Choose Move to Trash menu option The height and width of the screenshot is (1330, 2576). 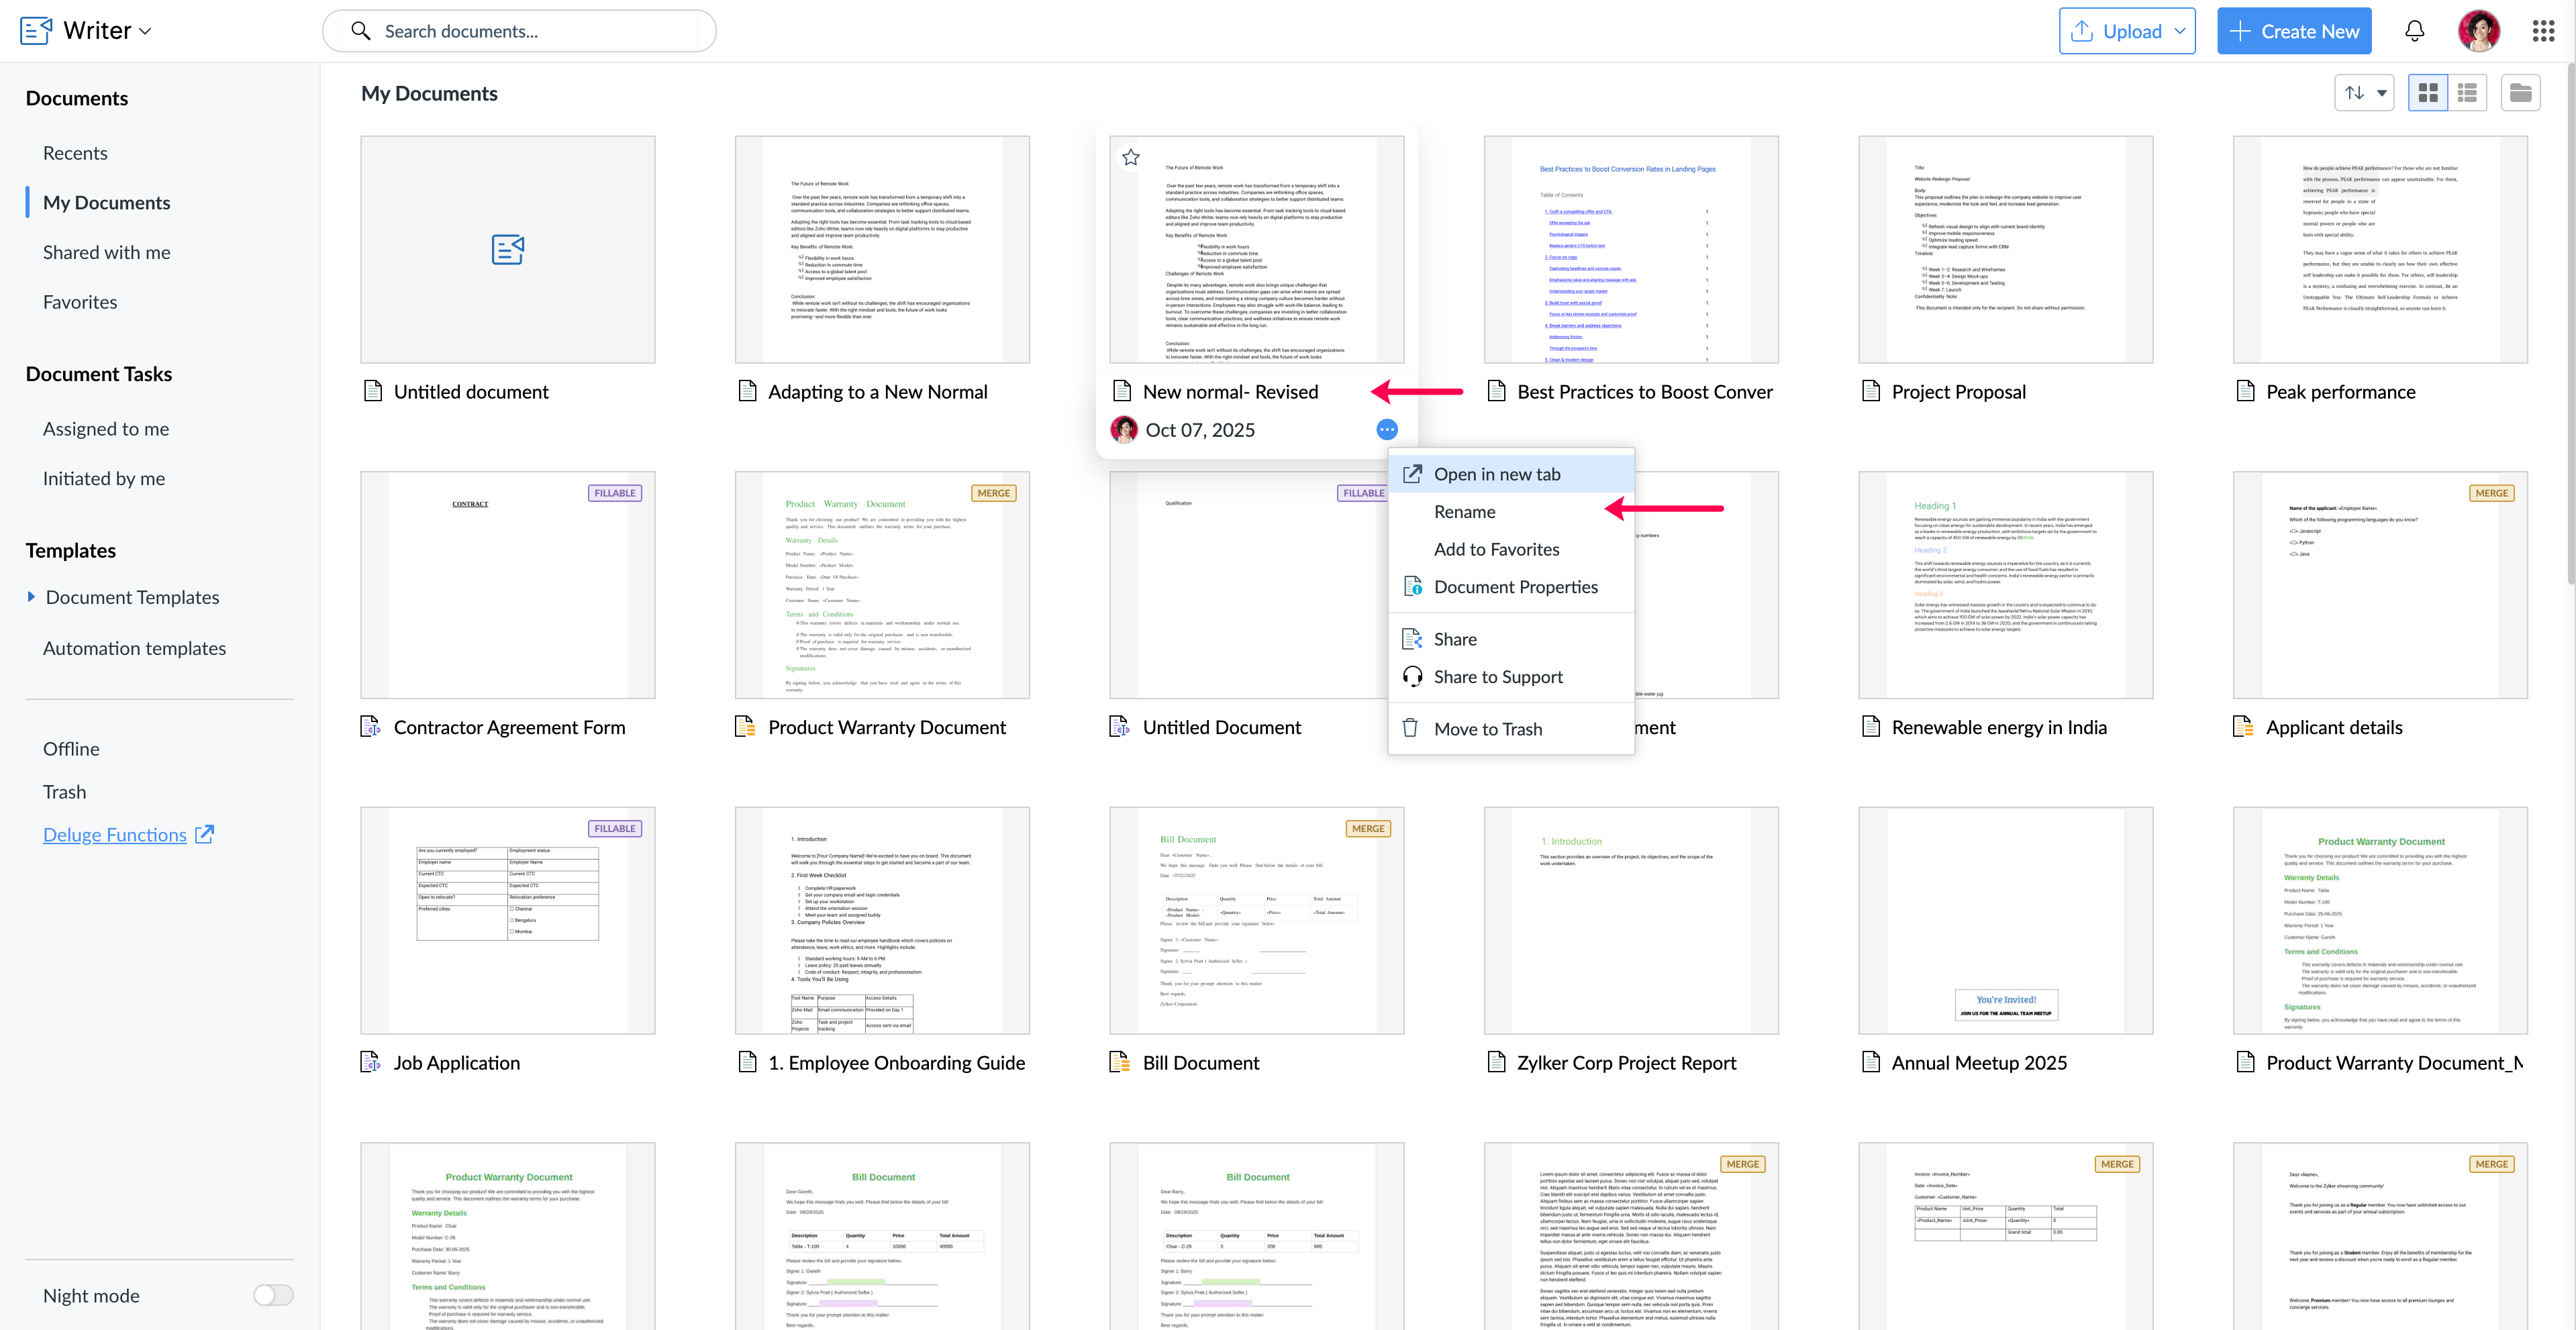pos(1487,729)
